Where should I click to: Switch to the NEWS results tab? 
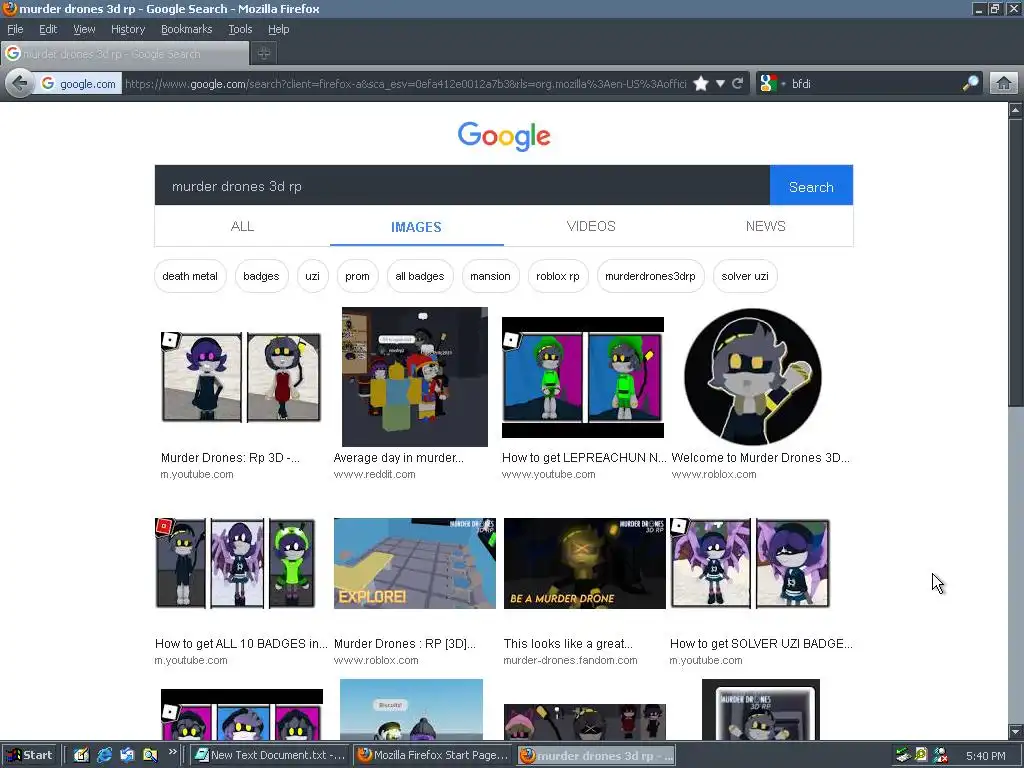click(x=765, y=226)
